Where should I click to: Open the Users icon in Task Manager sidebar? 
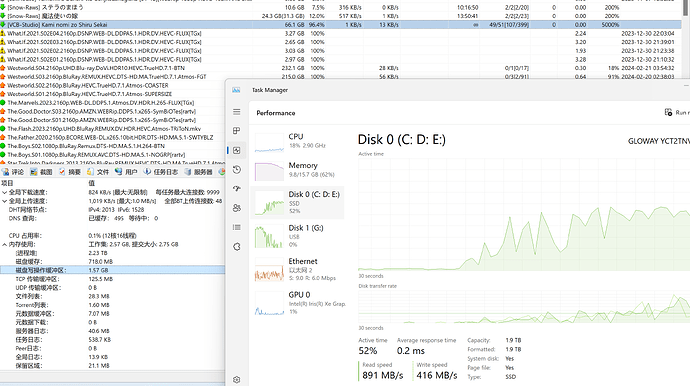tap(237, 208)
